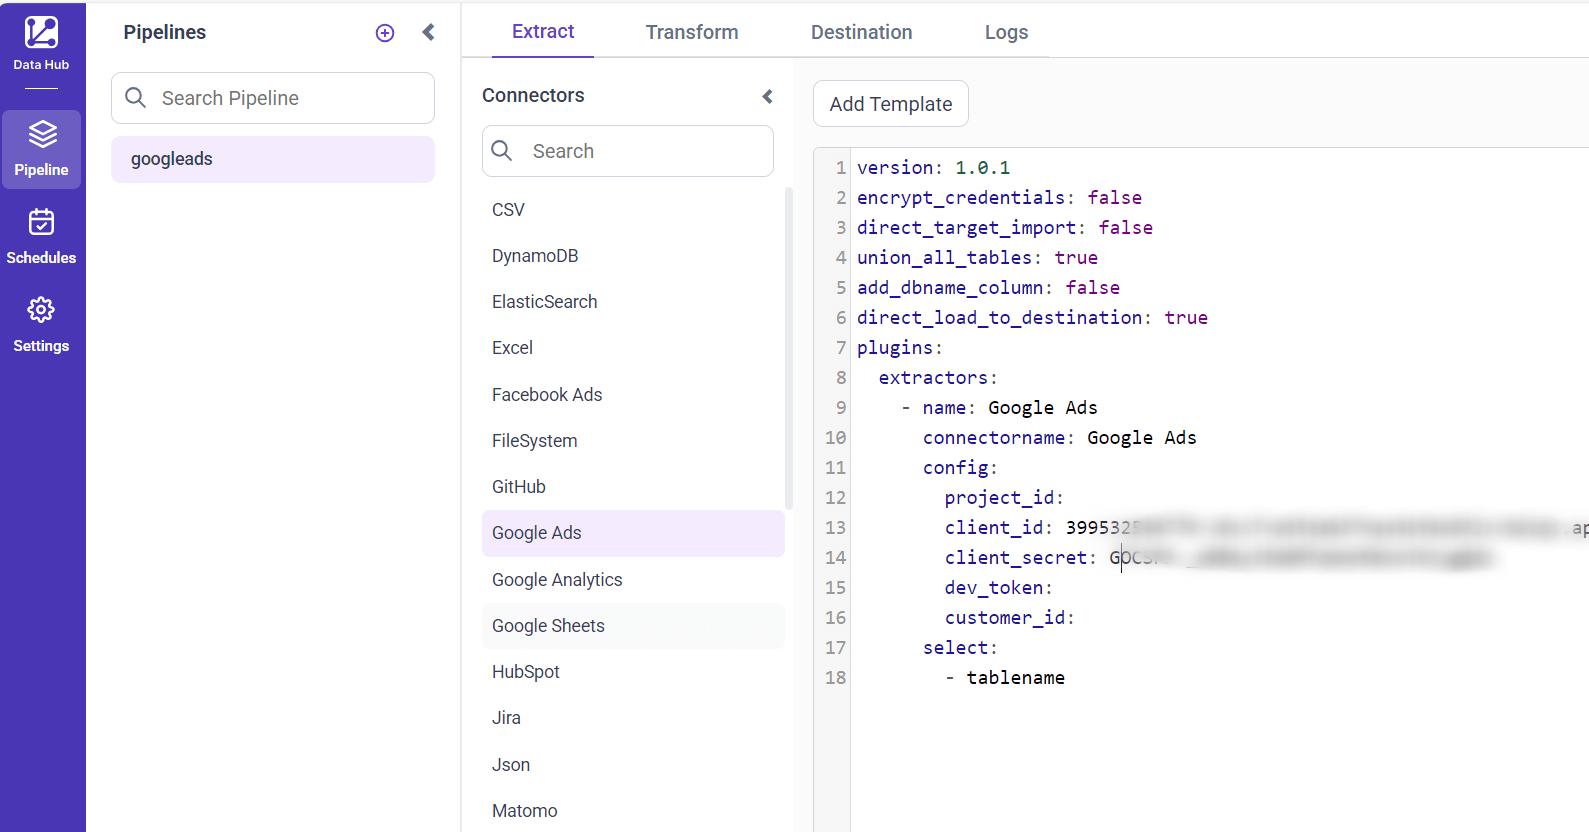
Task: Open the Pipeline sidebar section
Action: [41, 149]
